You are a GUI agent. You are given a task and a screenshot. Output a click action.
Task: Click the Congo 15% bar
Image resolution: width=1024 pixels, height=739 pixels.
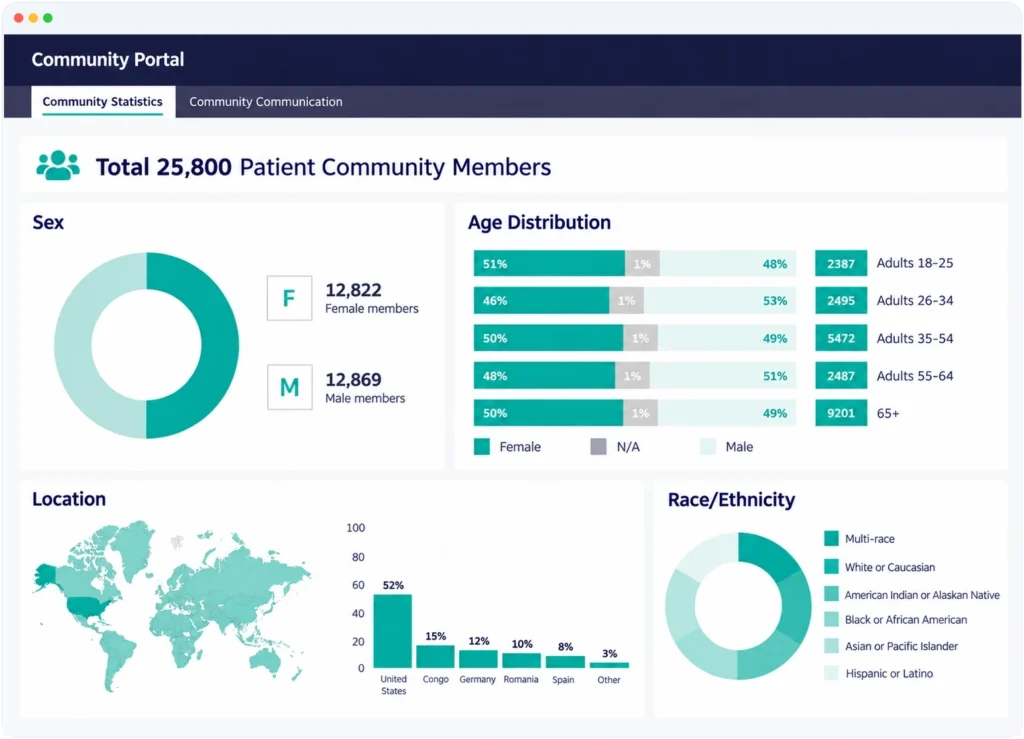coord(436,657)
